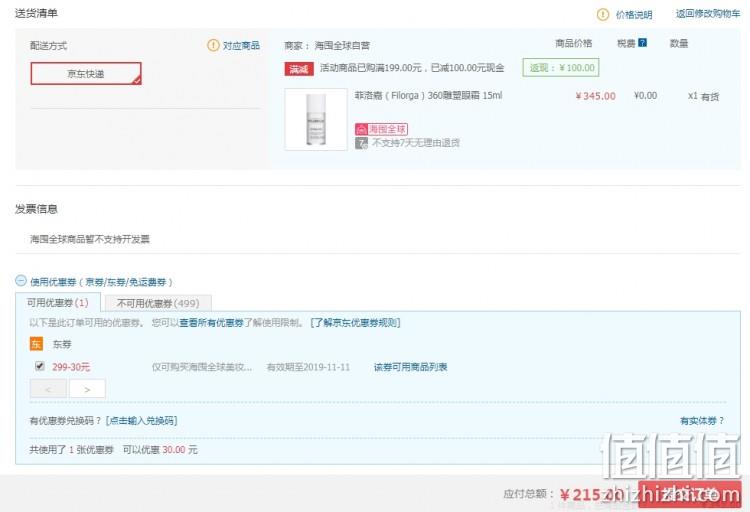
Task: Click 点击输入兑换码 link
Action: point(142,421)
